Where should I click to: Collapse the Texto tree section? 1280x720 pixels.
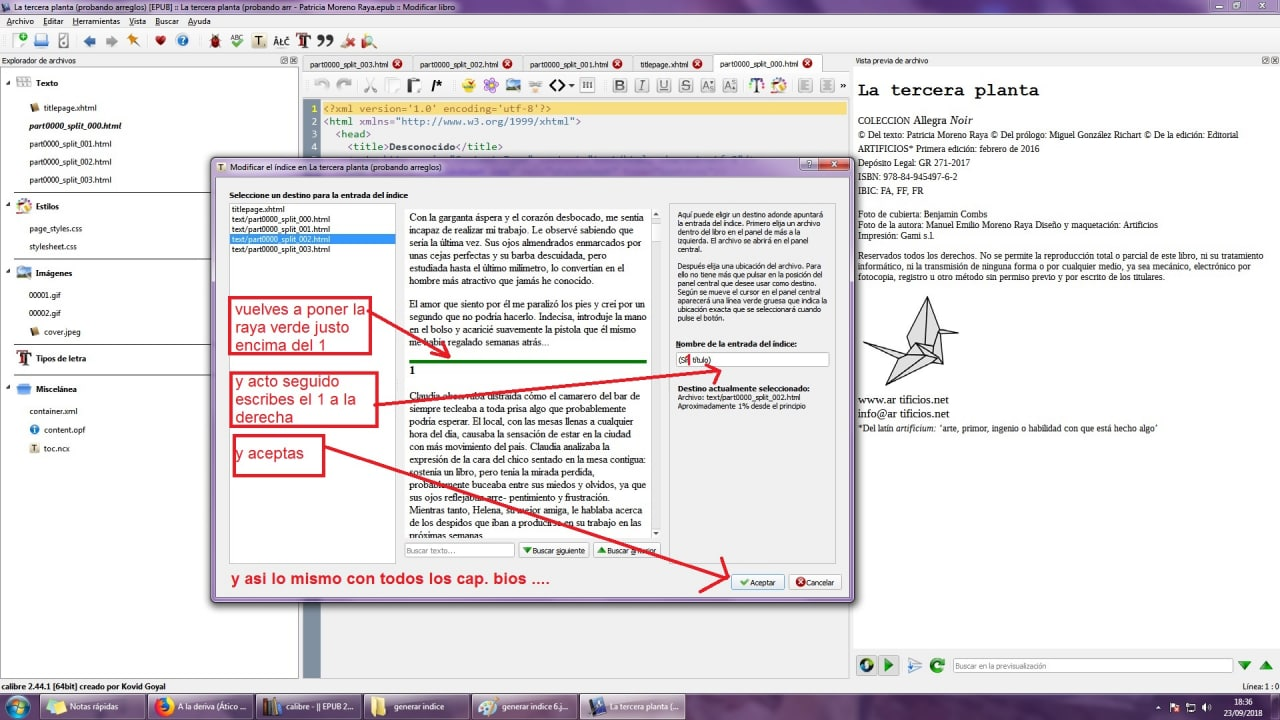pyautogui.click(x=8, y=83)
